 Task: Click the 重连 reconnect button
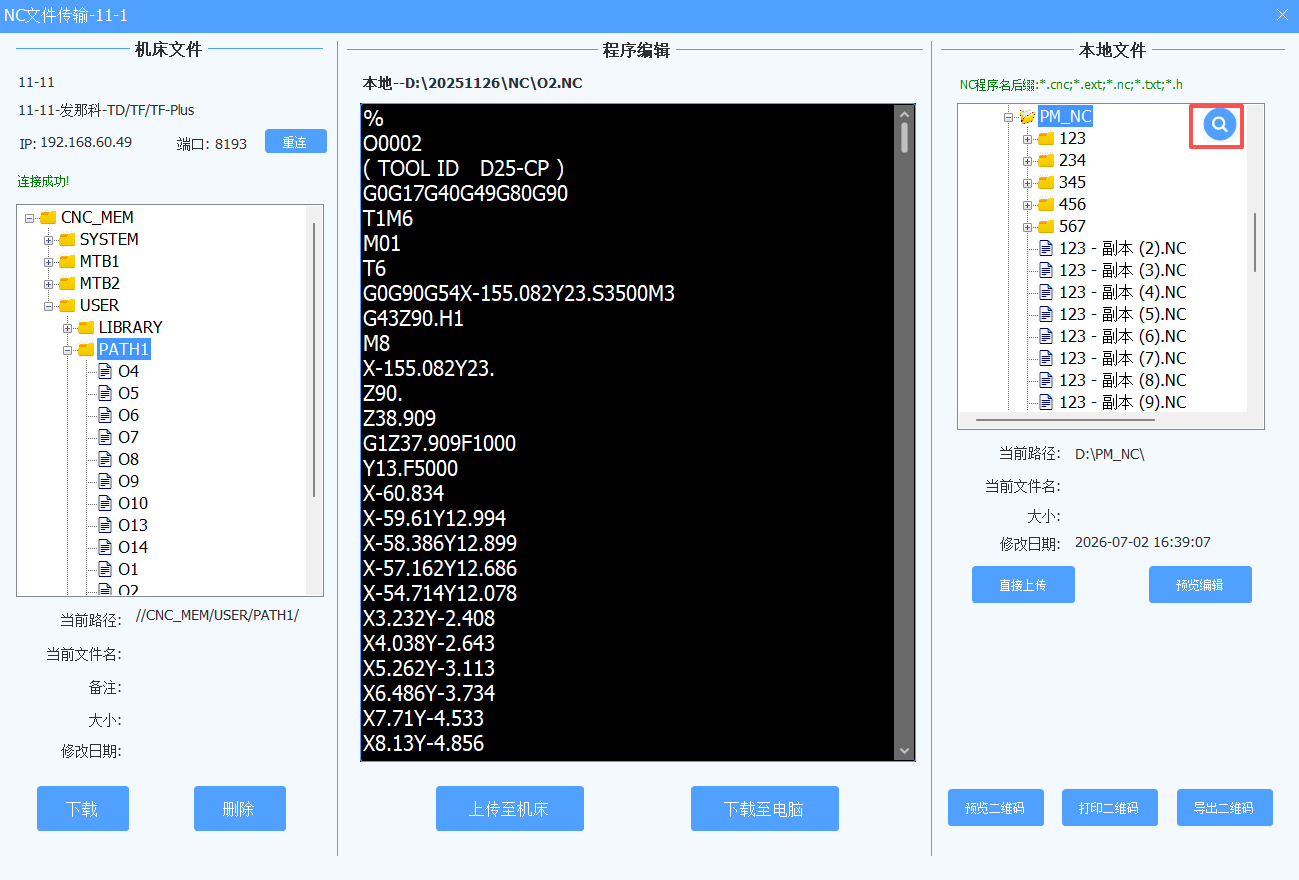295,141
